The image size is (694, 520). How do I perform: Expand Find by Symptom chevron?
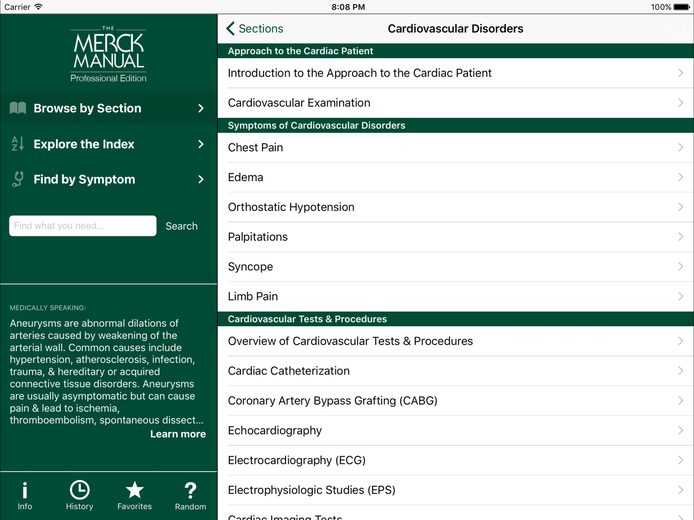point(201,179)
